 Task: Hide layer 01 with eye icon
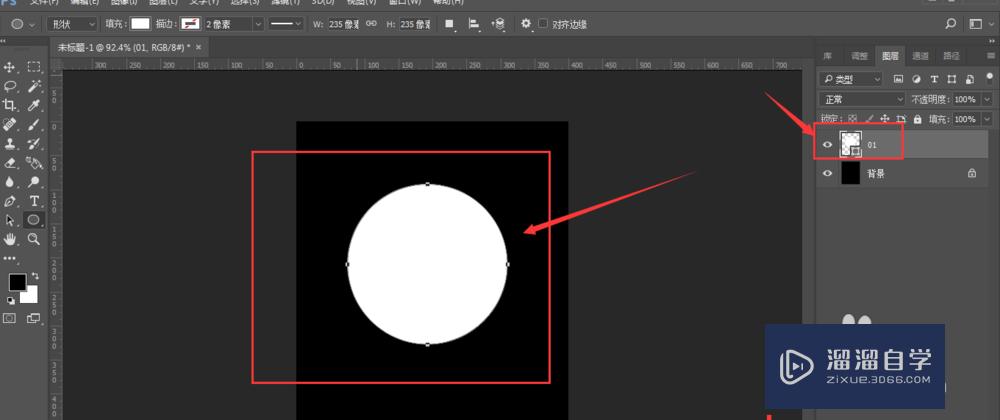[827, 145]
